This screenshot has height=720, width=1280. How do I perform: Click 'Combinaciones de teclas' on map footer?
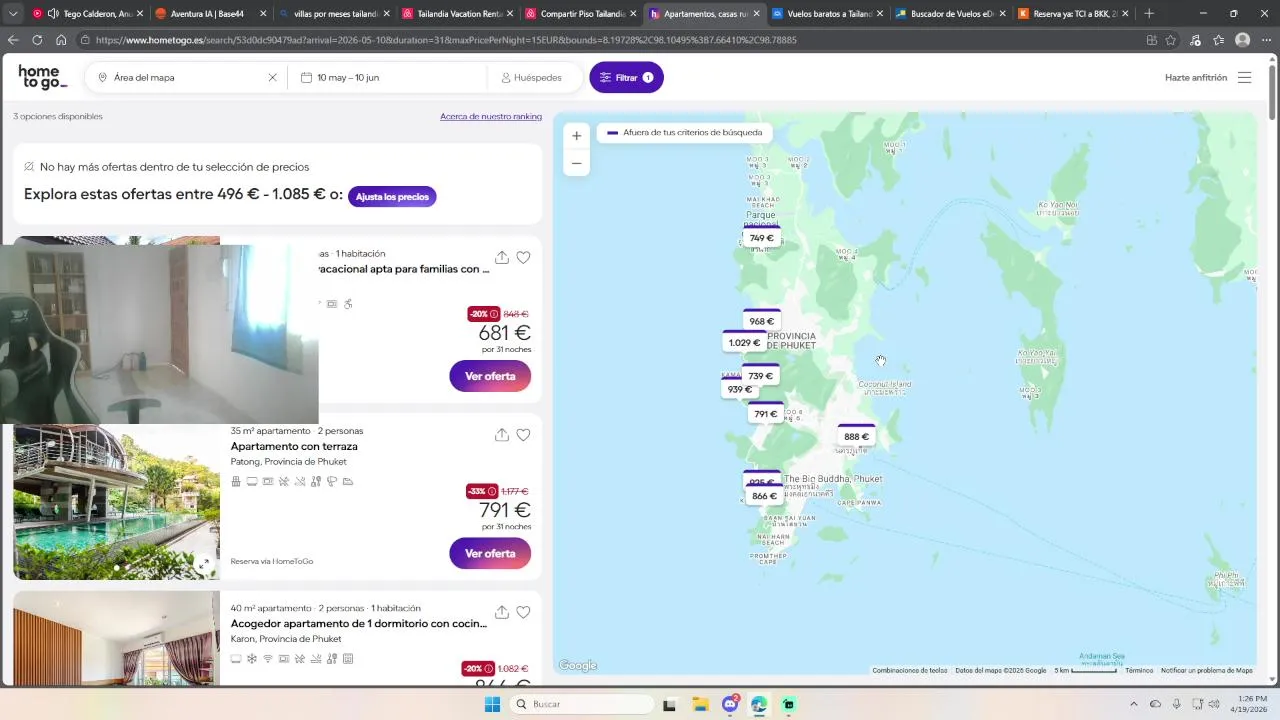909,671
